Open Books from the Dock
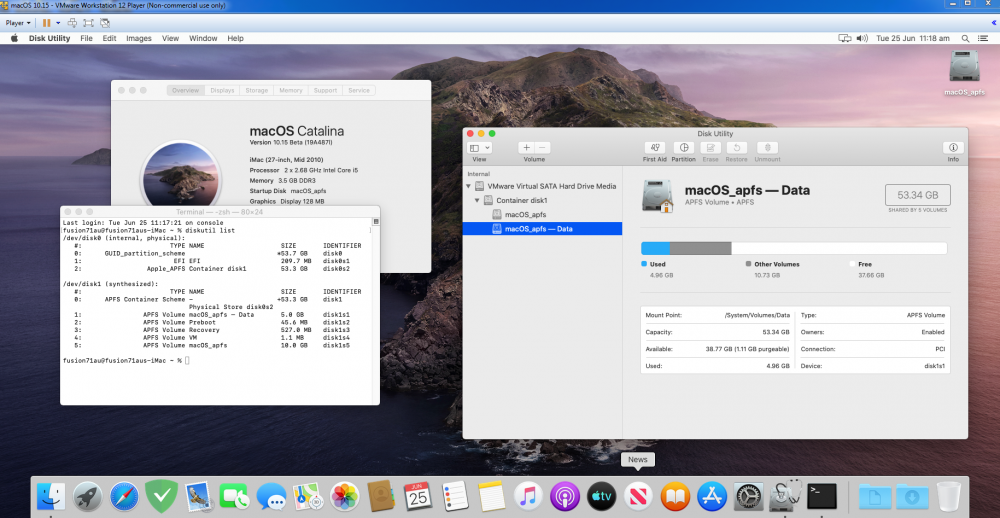The width and height of the screenshot is (1000, 518). pyautogui.click(x=675, y=496)
